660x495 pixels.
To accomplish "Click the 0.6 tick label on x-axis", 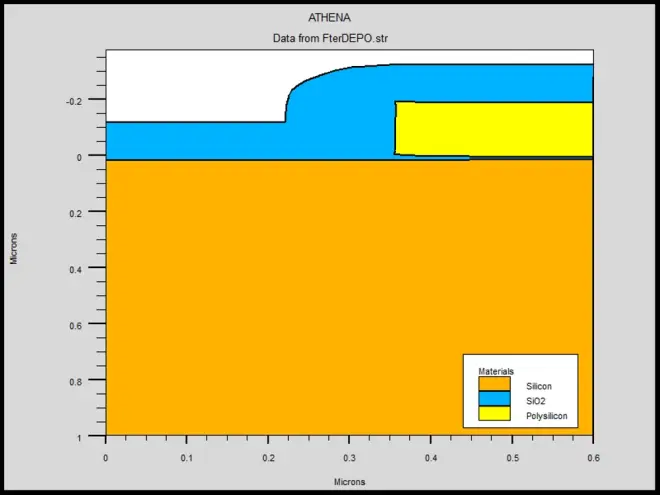I will pos(593,457).
